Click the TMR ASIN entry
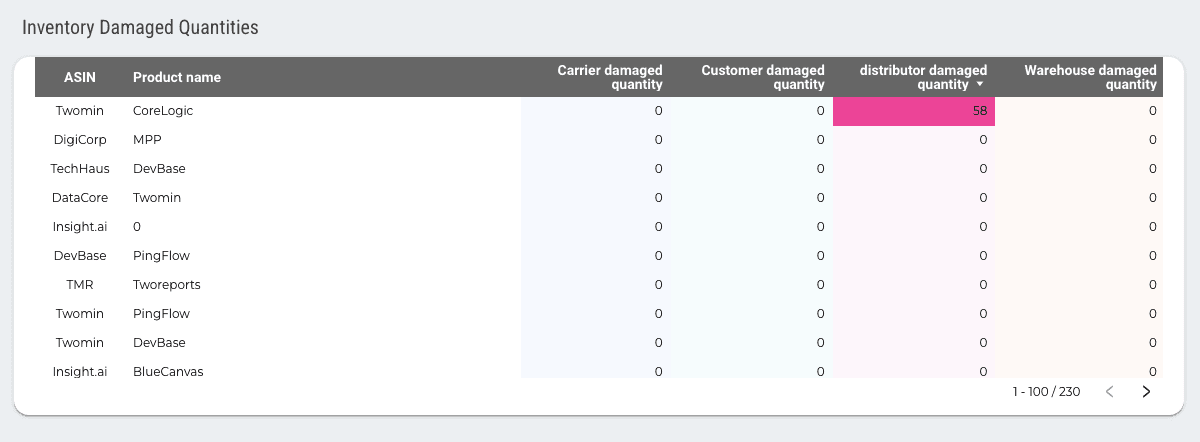Image resolution: width=1200 pixels, height=442 pixels. (80, 285)
